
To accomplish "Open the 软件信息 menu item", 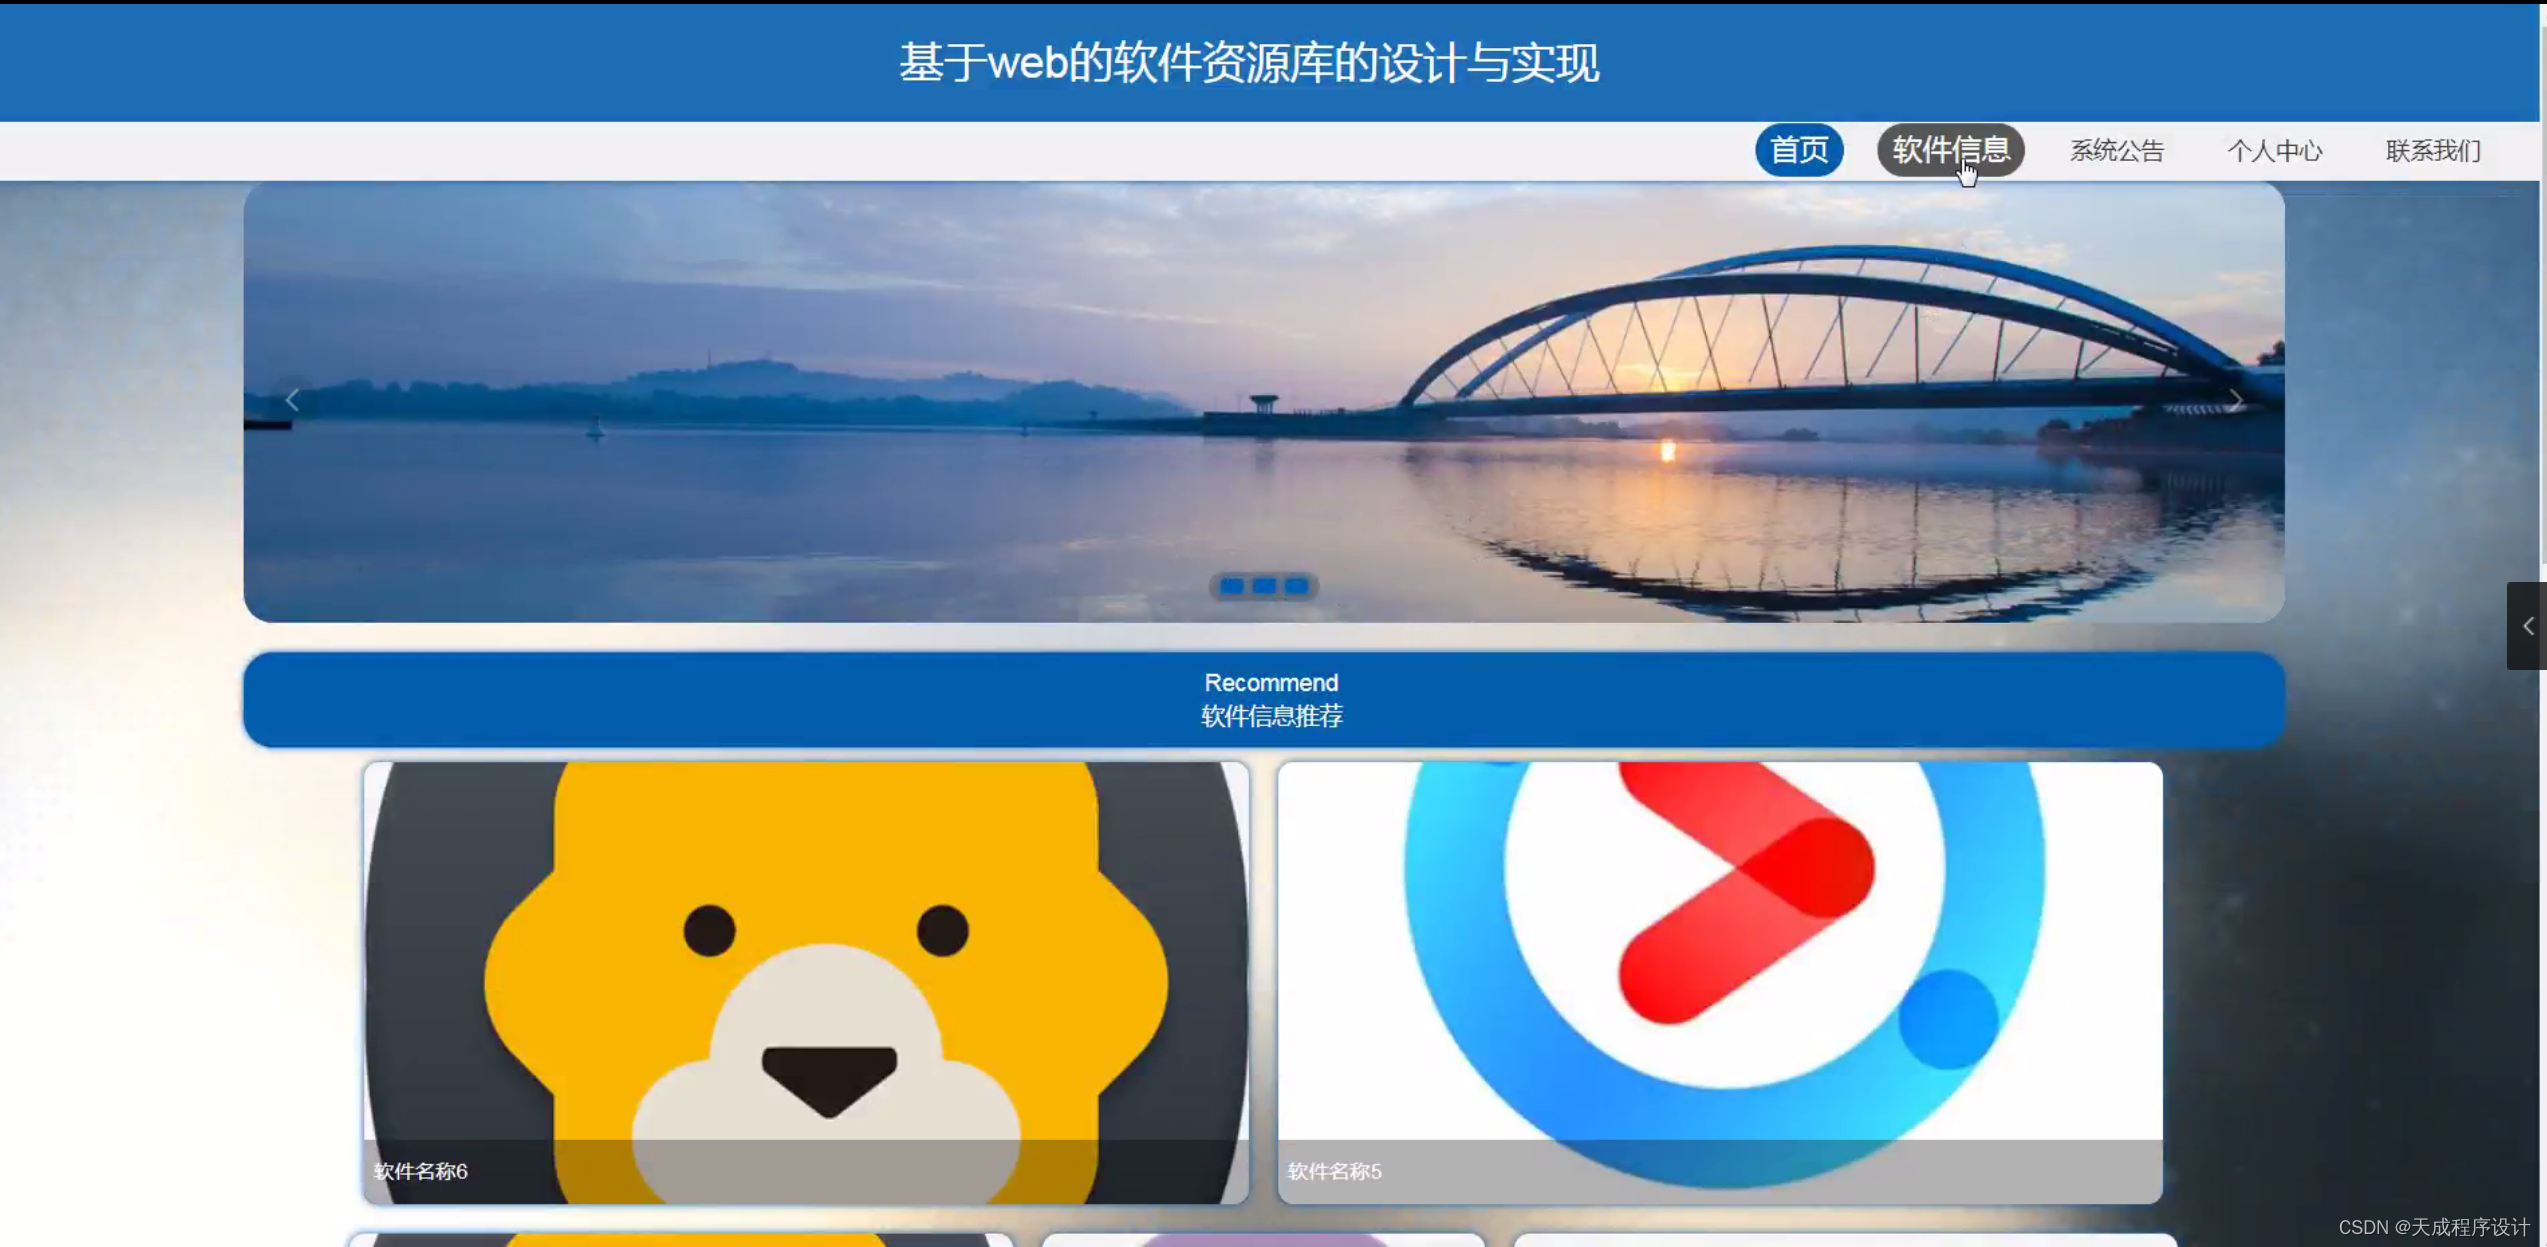I will tap(1950, 150).
